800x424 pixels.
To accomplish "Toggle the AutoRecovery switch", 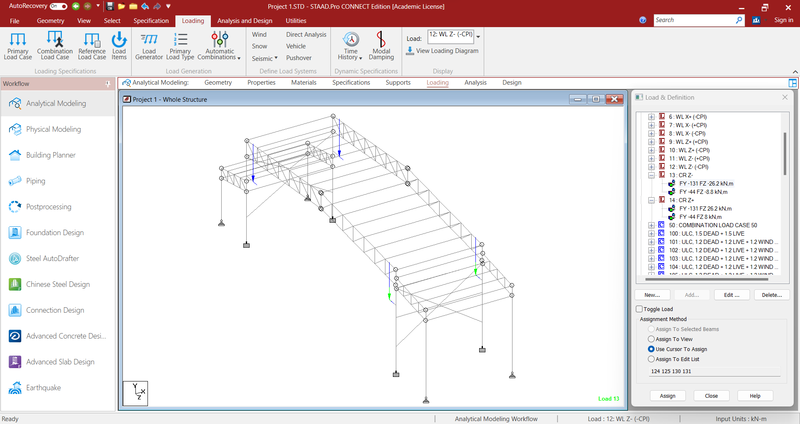I will click(x=58, y=7).
